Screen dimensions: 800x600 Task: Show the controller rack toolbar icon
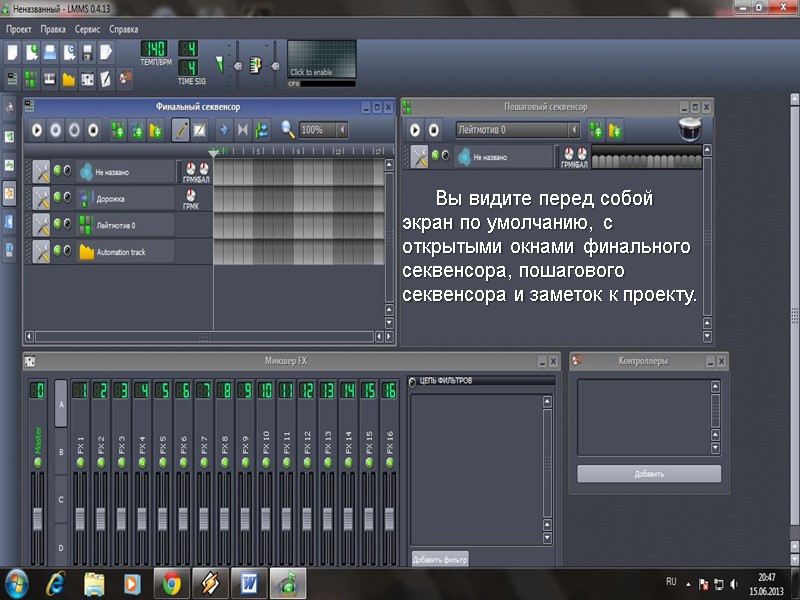click(x=124, y=79)
